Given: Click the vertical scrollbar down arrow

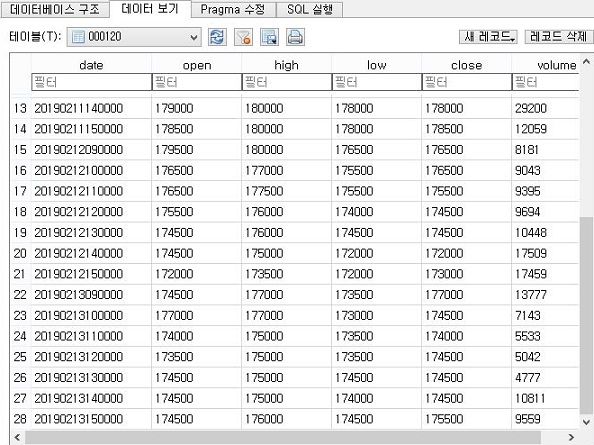Looking at the screenshot, I should click(x=586, y=422).
